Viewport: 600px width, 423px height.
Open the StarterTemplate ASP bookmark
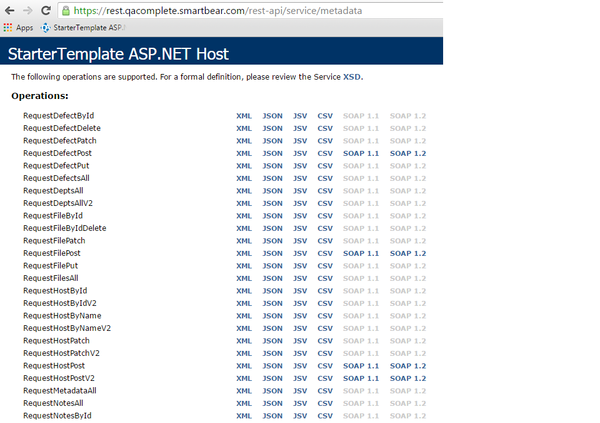click(x=83, y=28)
